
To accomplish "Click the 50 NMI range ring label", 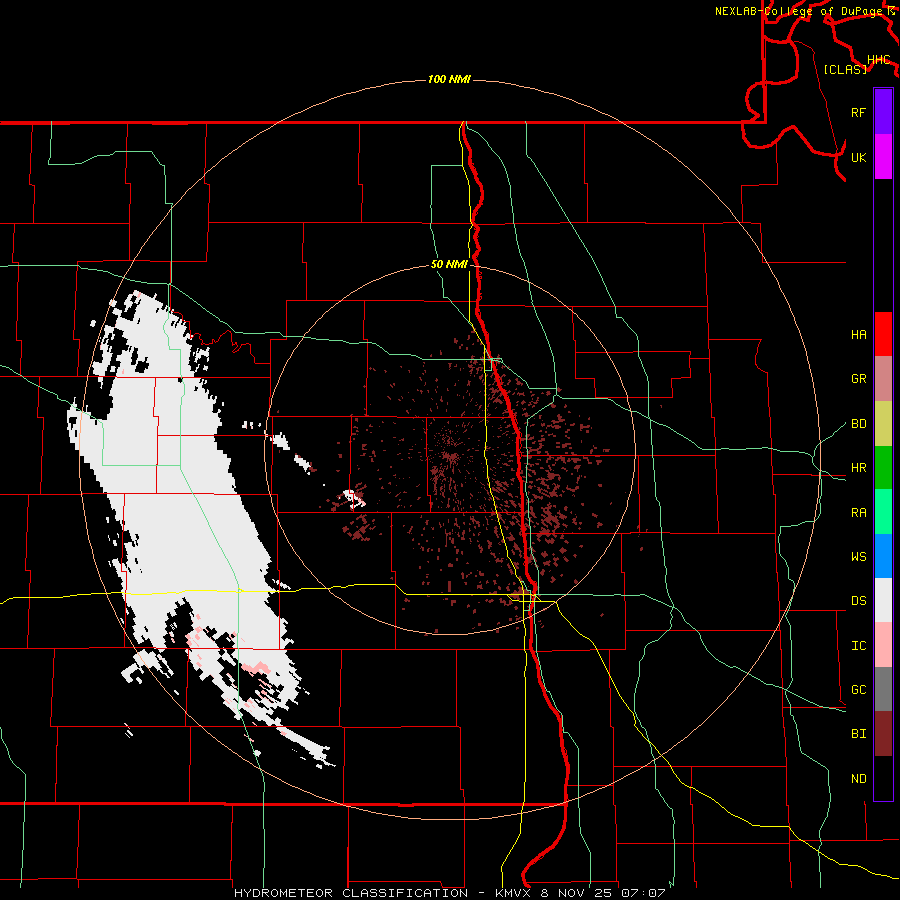I will click(449, 264).
